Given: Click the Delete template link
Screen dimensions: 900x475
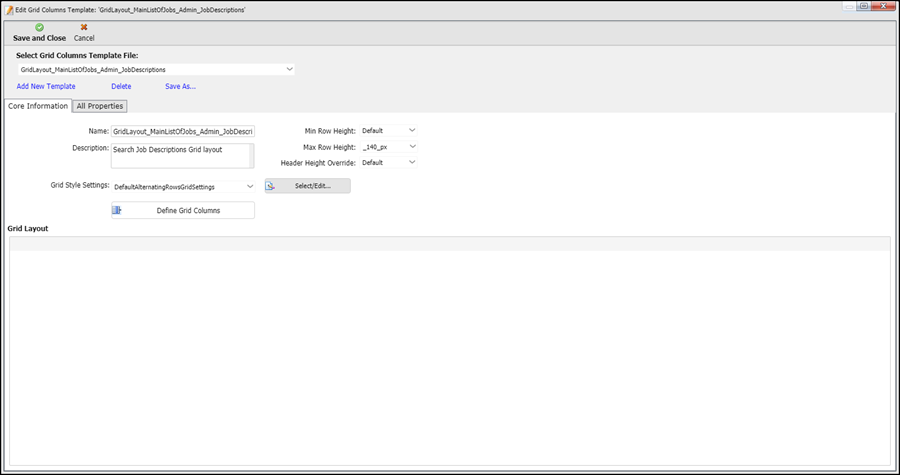Looking at the screenshot, I should tap(121, 87).
